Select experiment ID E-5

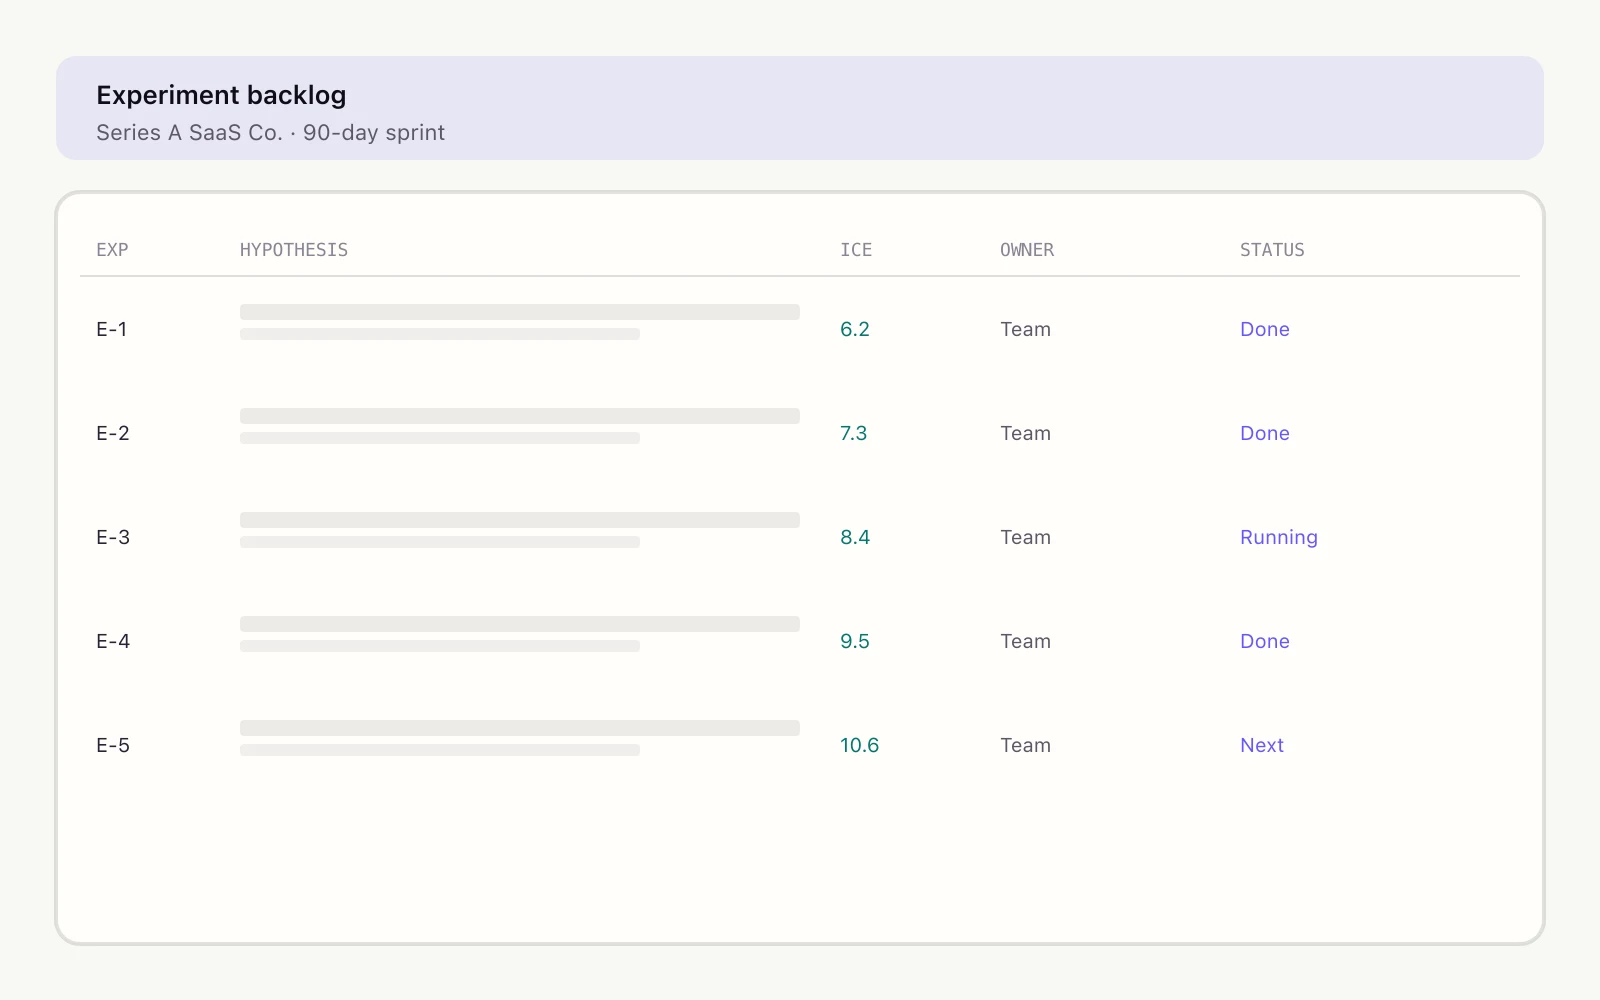(x=113, y=745)
